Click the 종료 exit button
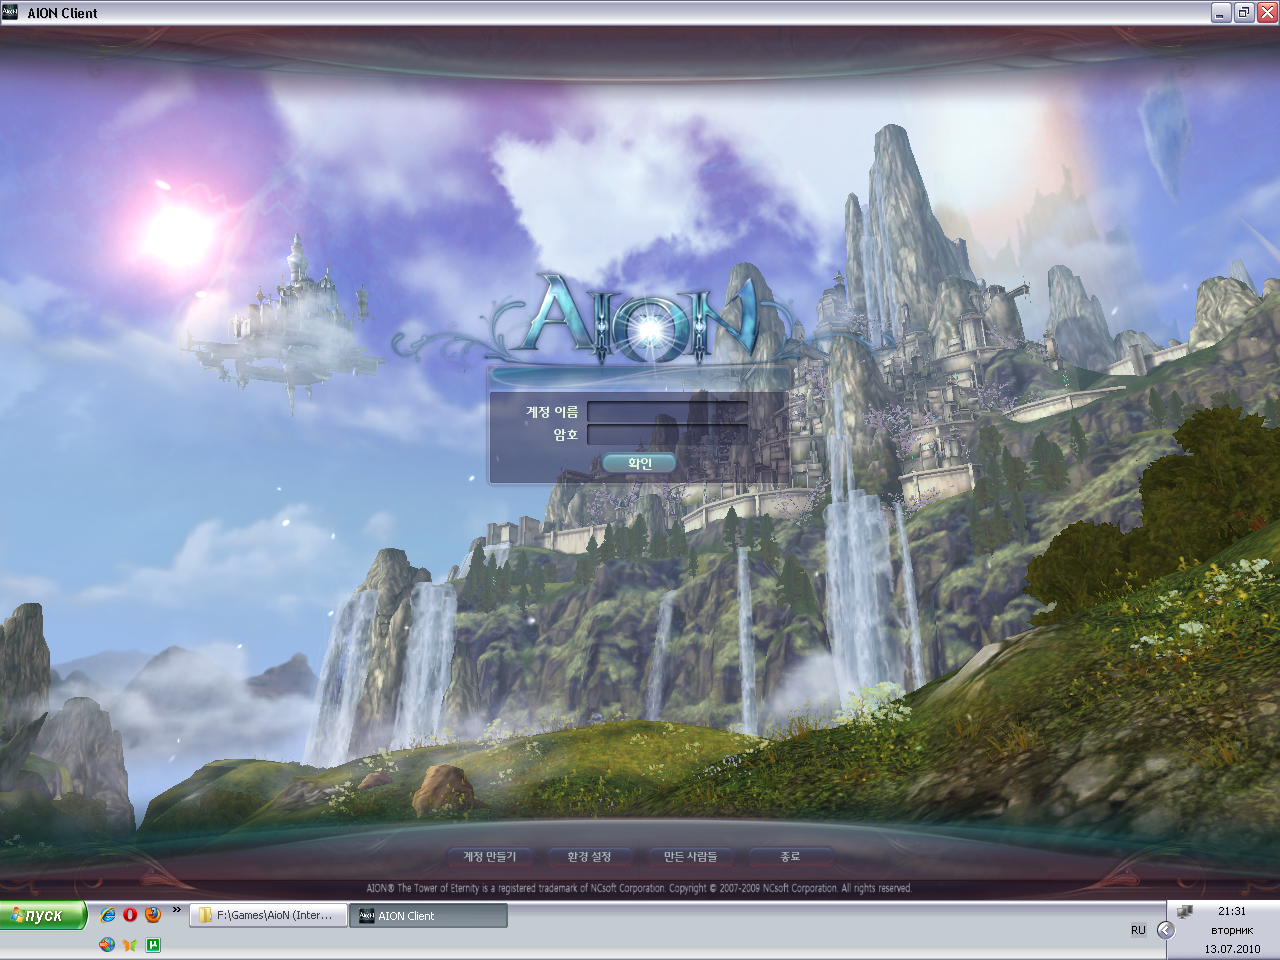The width and height of the screenshot is (1280, 960). 790,857
